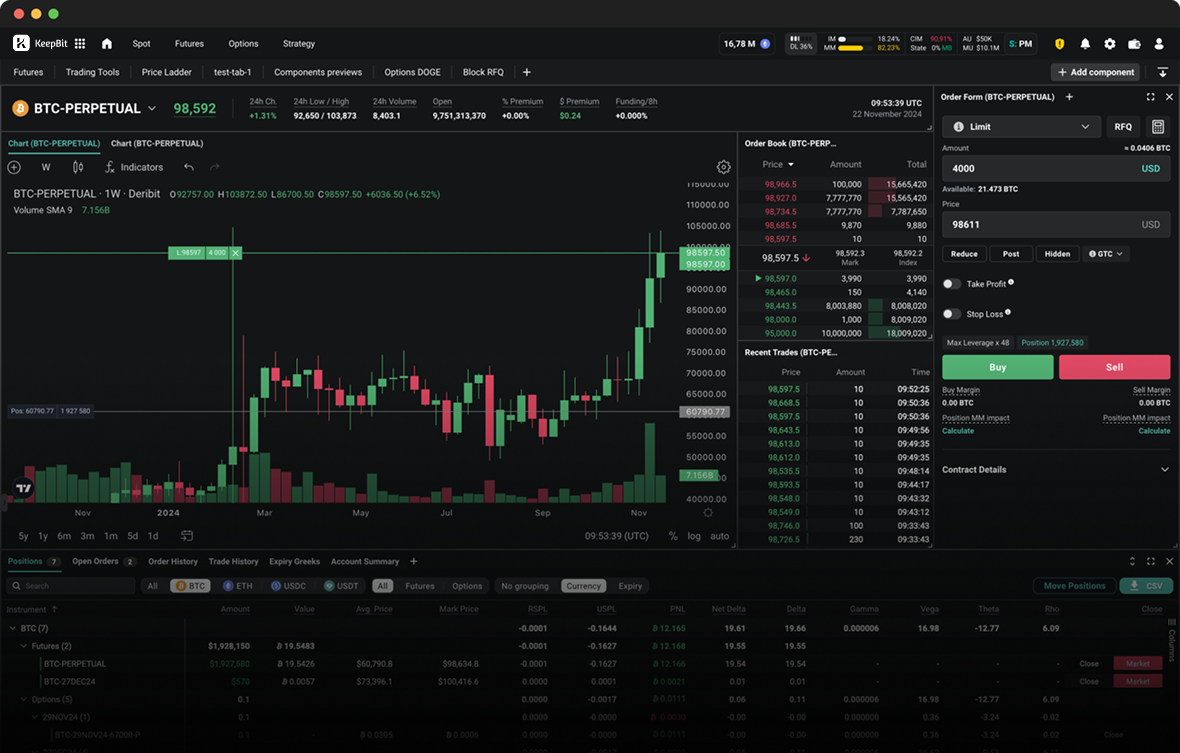The width and height of the screenshot is (1180, 753).
Task: Open the RFQ calculator icon in Order Form
Action: (x=1159, y=126)
